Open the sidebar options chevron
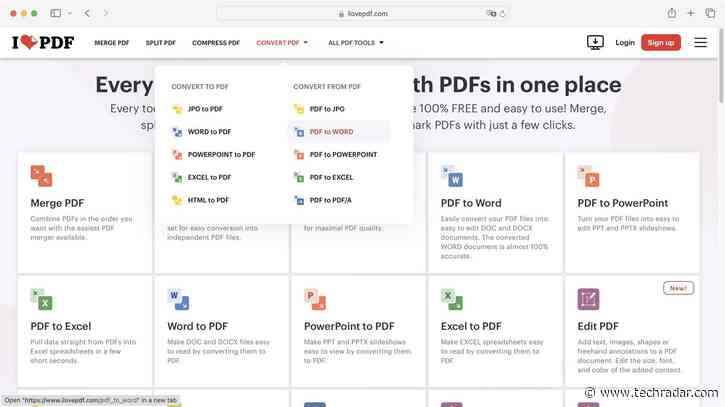 point(70,13)
